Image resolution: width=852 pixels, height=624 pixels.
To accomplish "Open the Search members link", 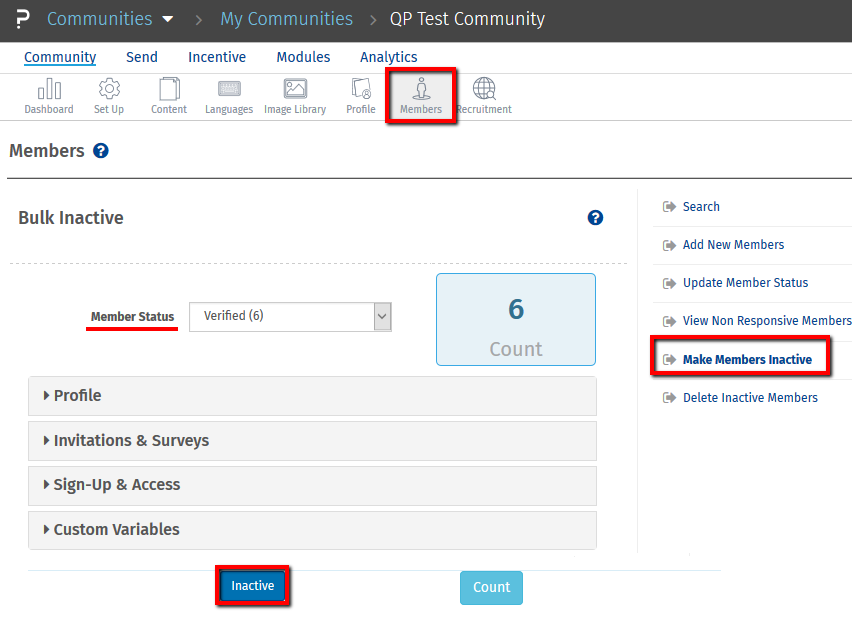I will point(701,207).
